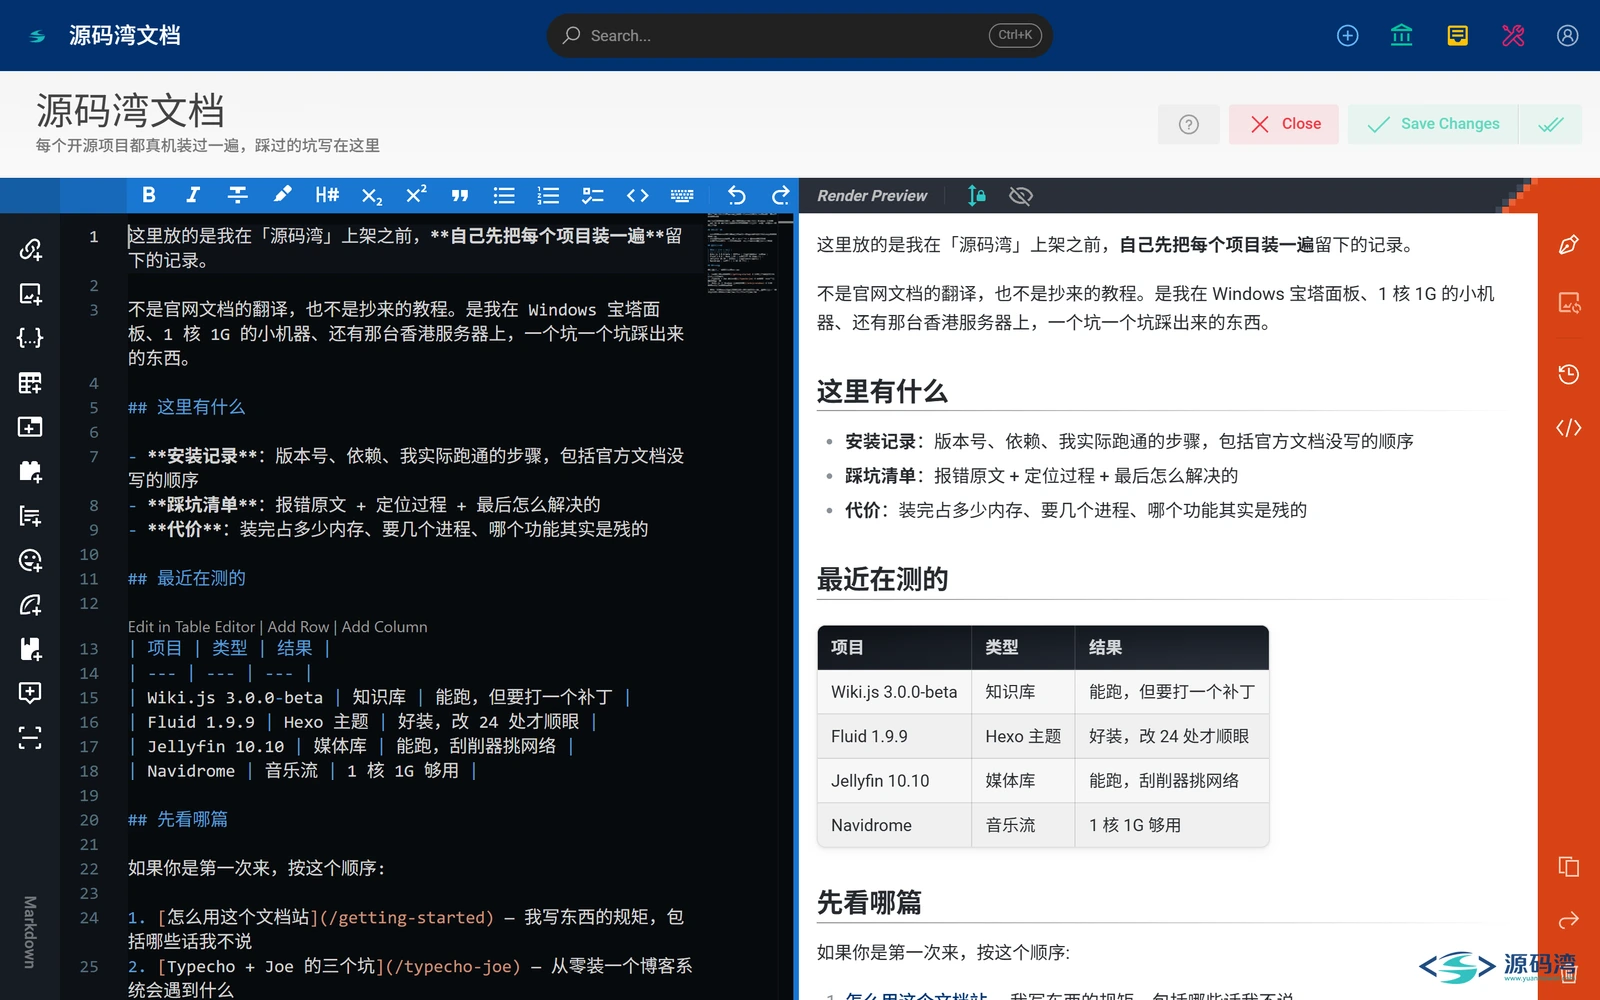Open the yellow page actions menu in the header
Viewport: 1600px width, 1000px height.
click(x=1458, y=36)
